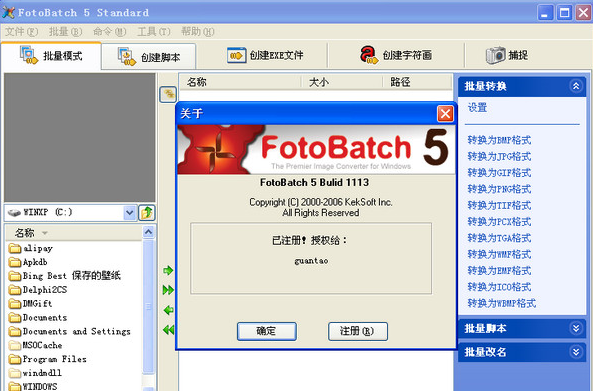Open the 命令(M) menu
The width and height of the screenshot is (593, 391).
coord(109,32)
